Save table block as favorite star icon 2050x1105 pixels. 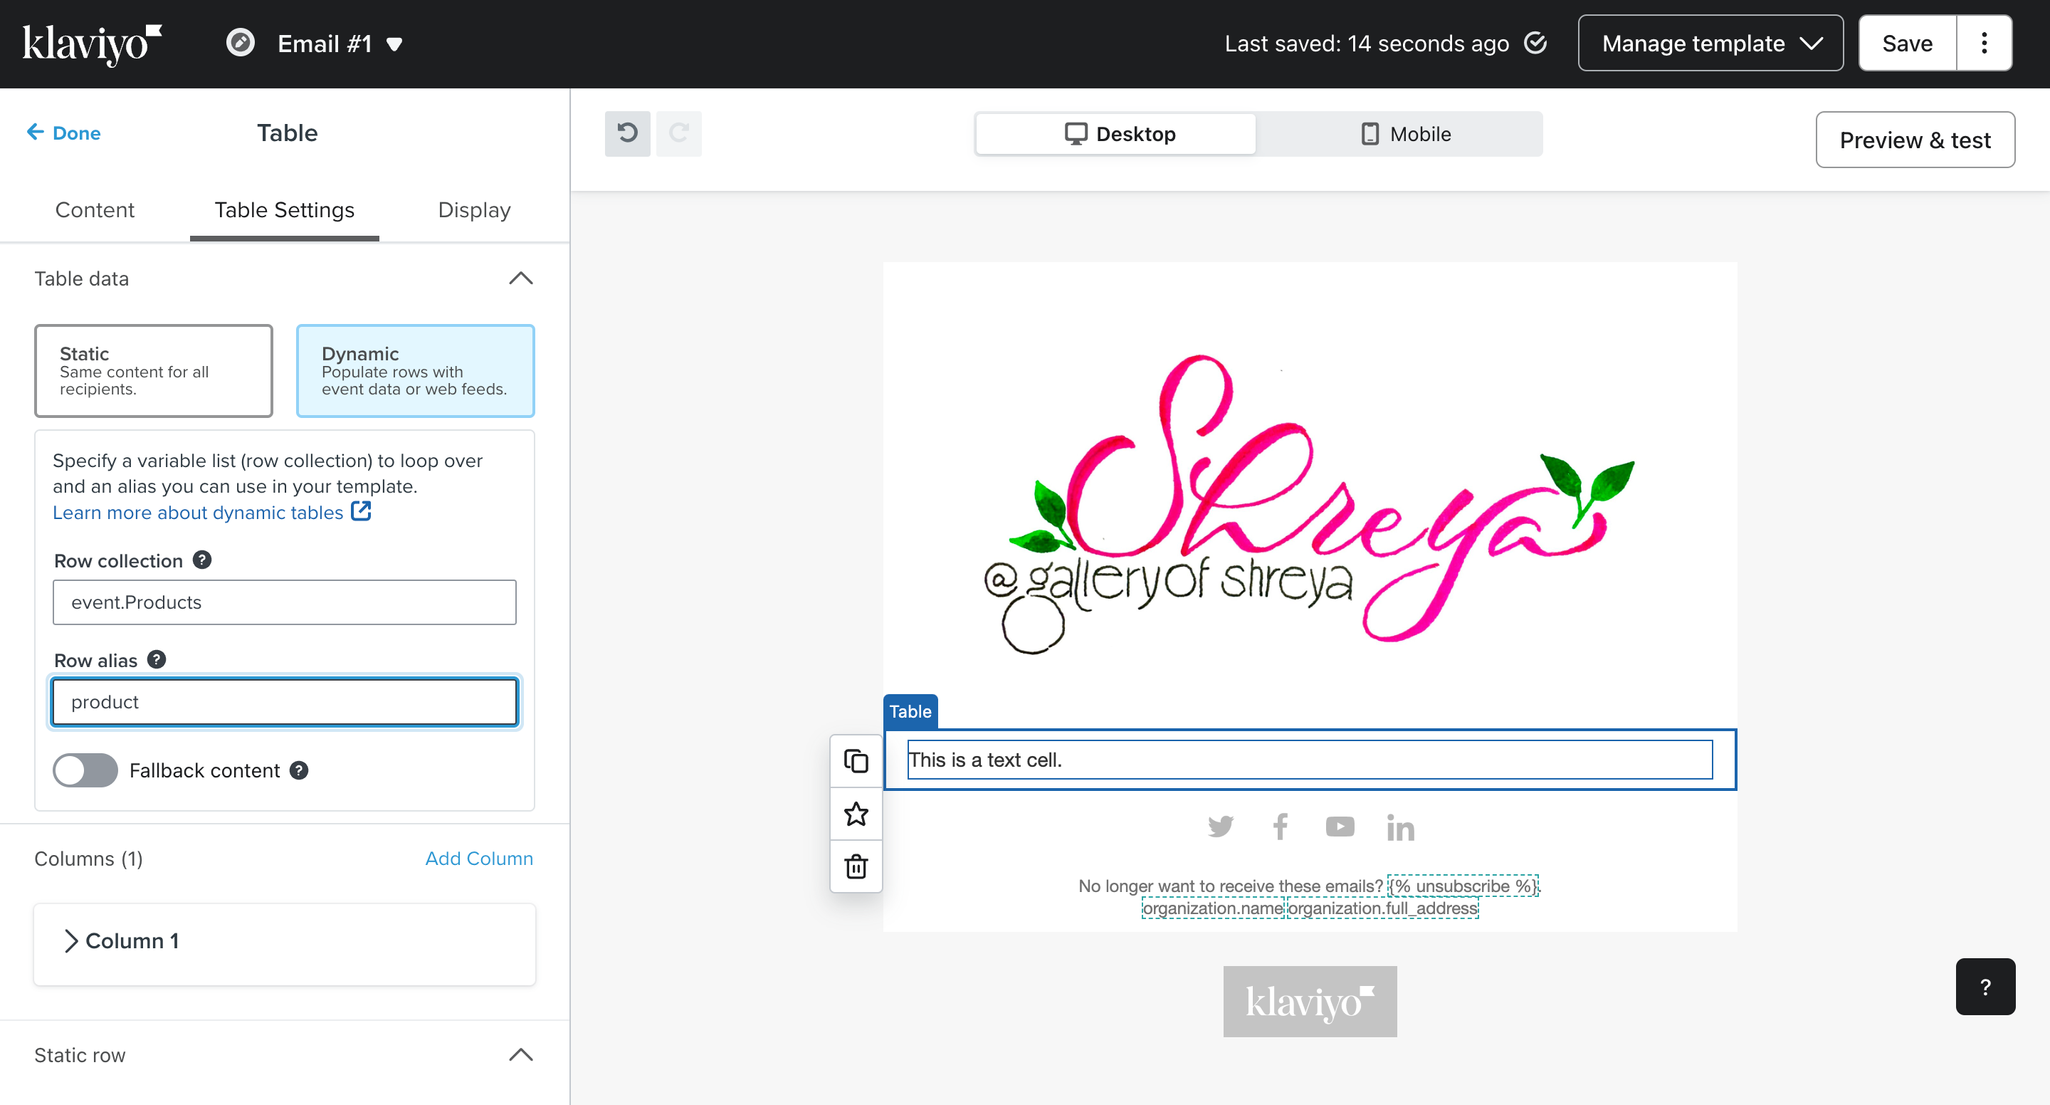pos(856,814)
